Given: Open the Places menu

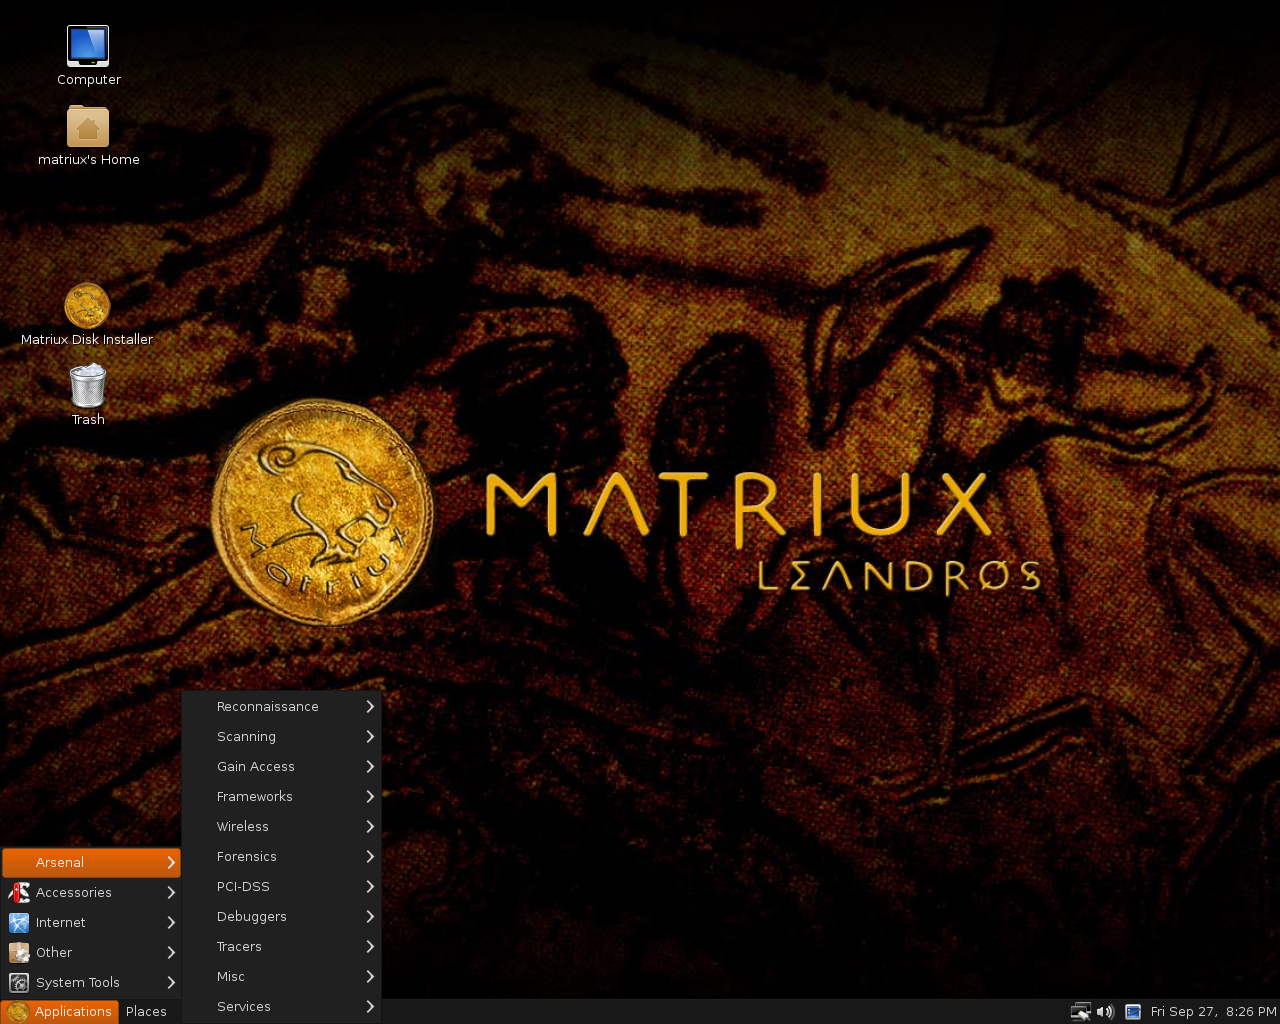Looking at the screenshot, I should coord(146,1011).
